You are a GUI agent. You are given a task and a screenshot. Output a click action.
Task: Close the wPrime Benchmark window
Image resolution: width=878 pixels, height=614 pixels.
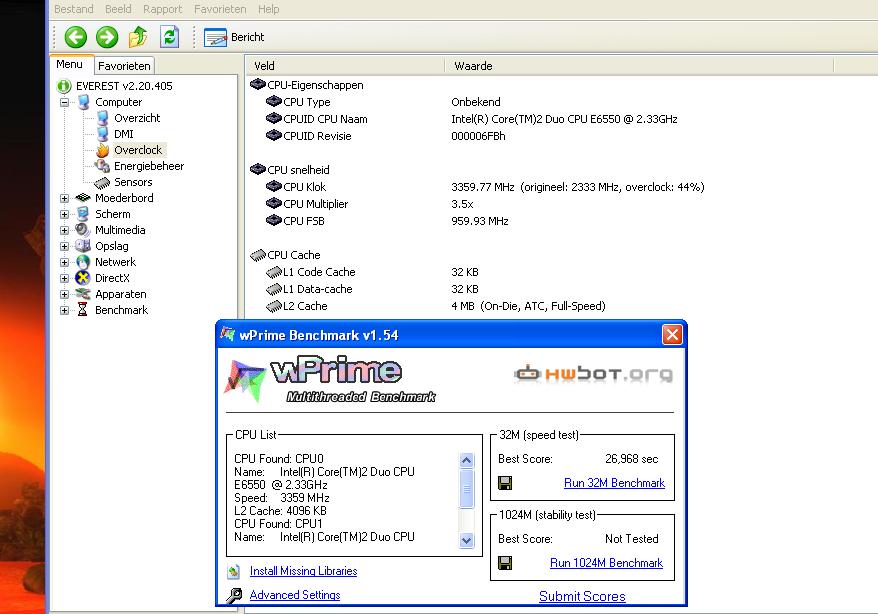672,335
